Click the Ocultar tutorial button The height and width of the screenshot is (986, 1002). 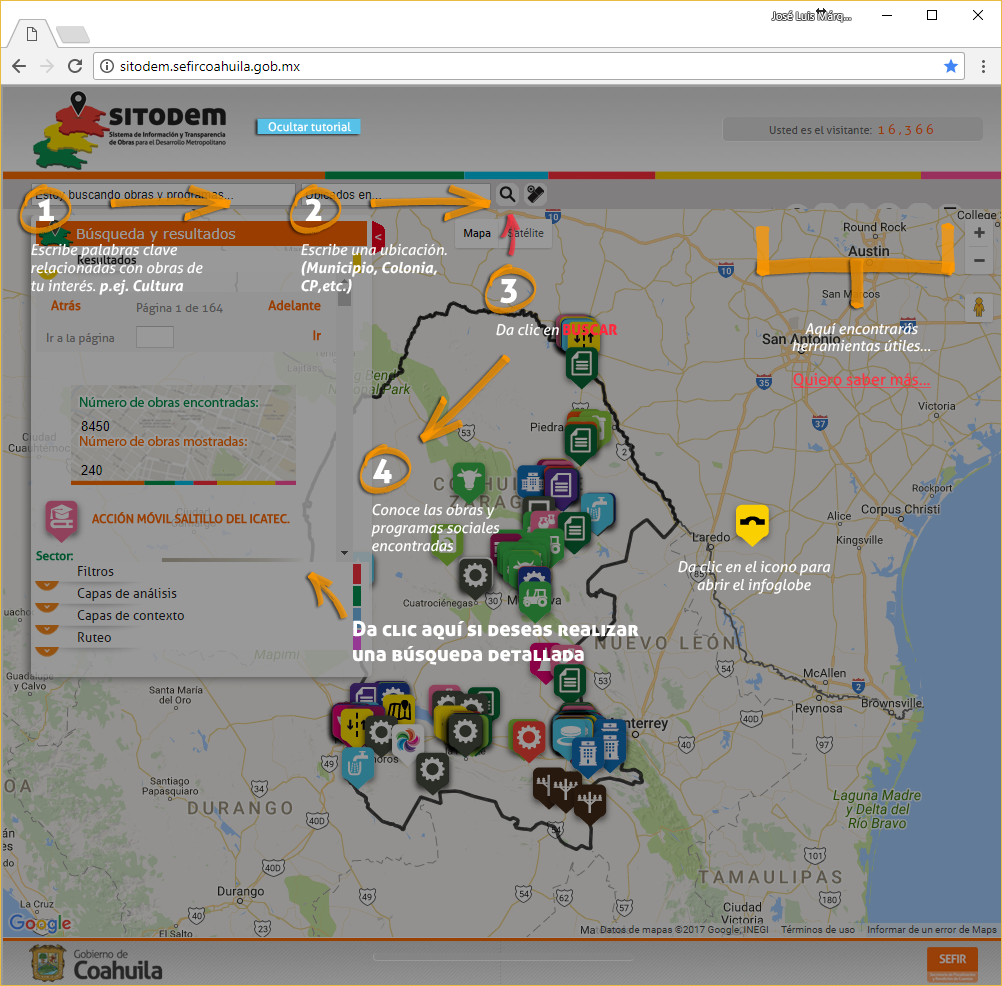coord(309,127)
